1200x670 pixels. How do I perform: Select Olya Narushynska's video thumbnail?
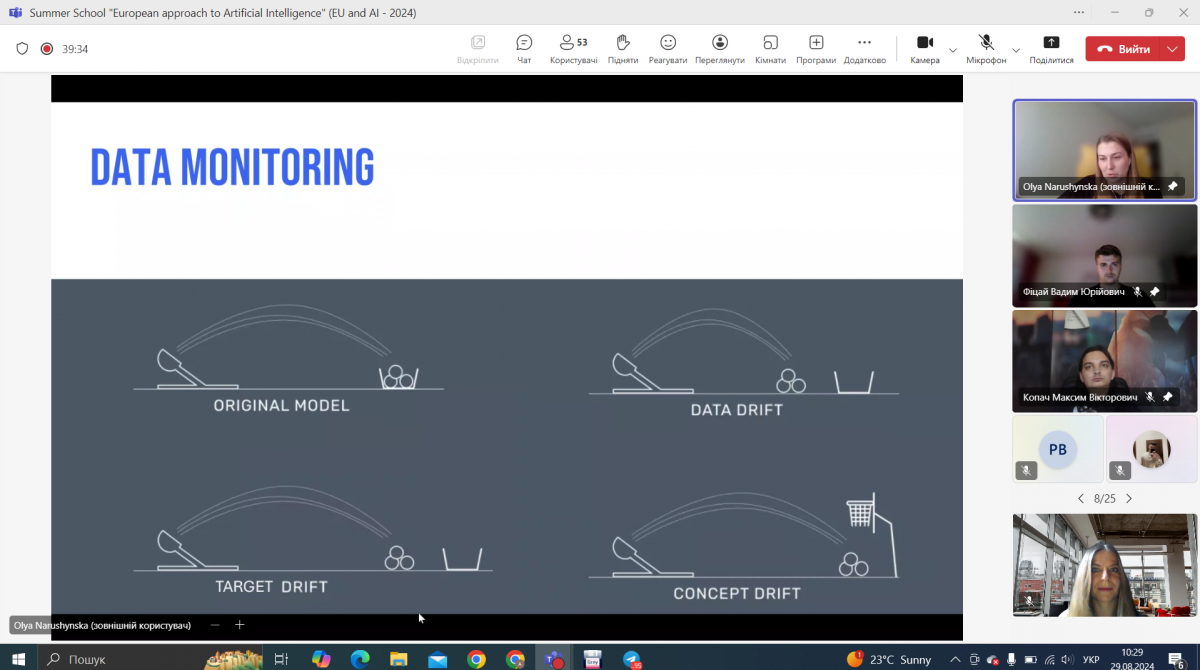(x=1104, y=150)
